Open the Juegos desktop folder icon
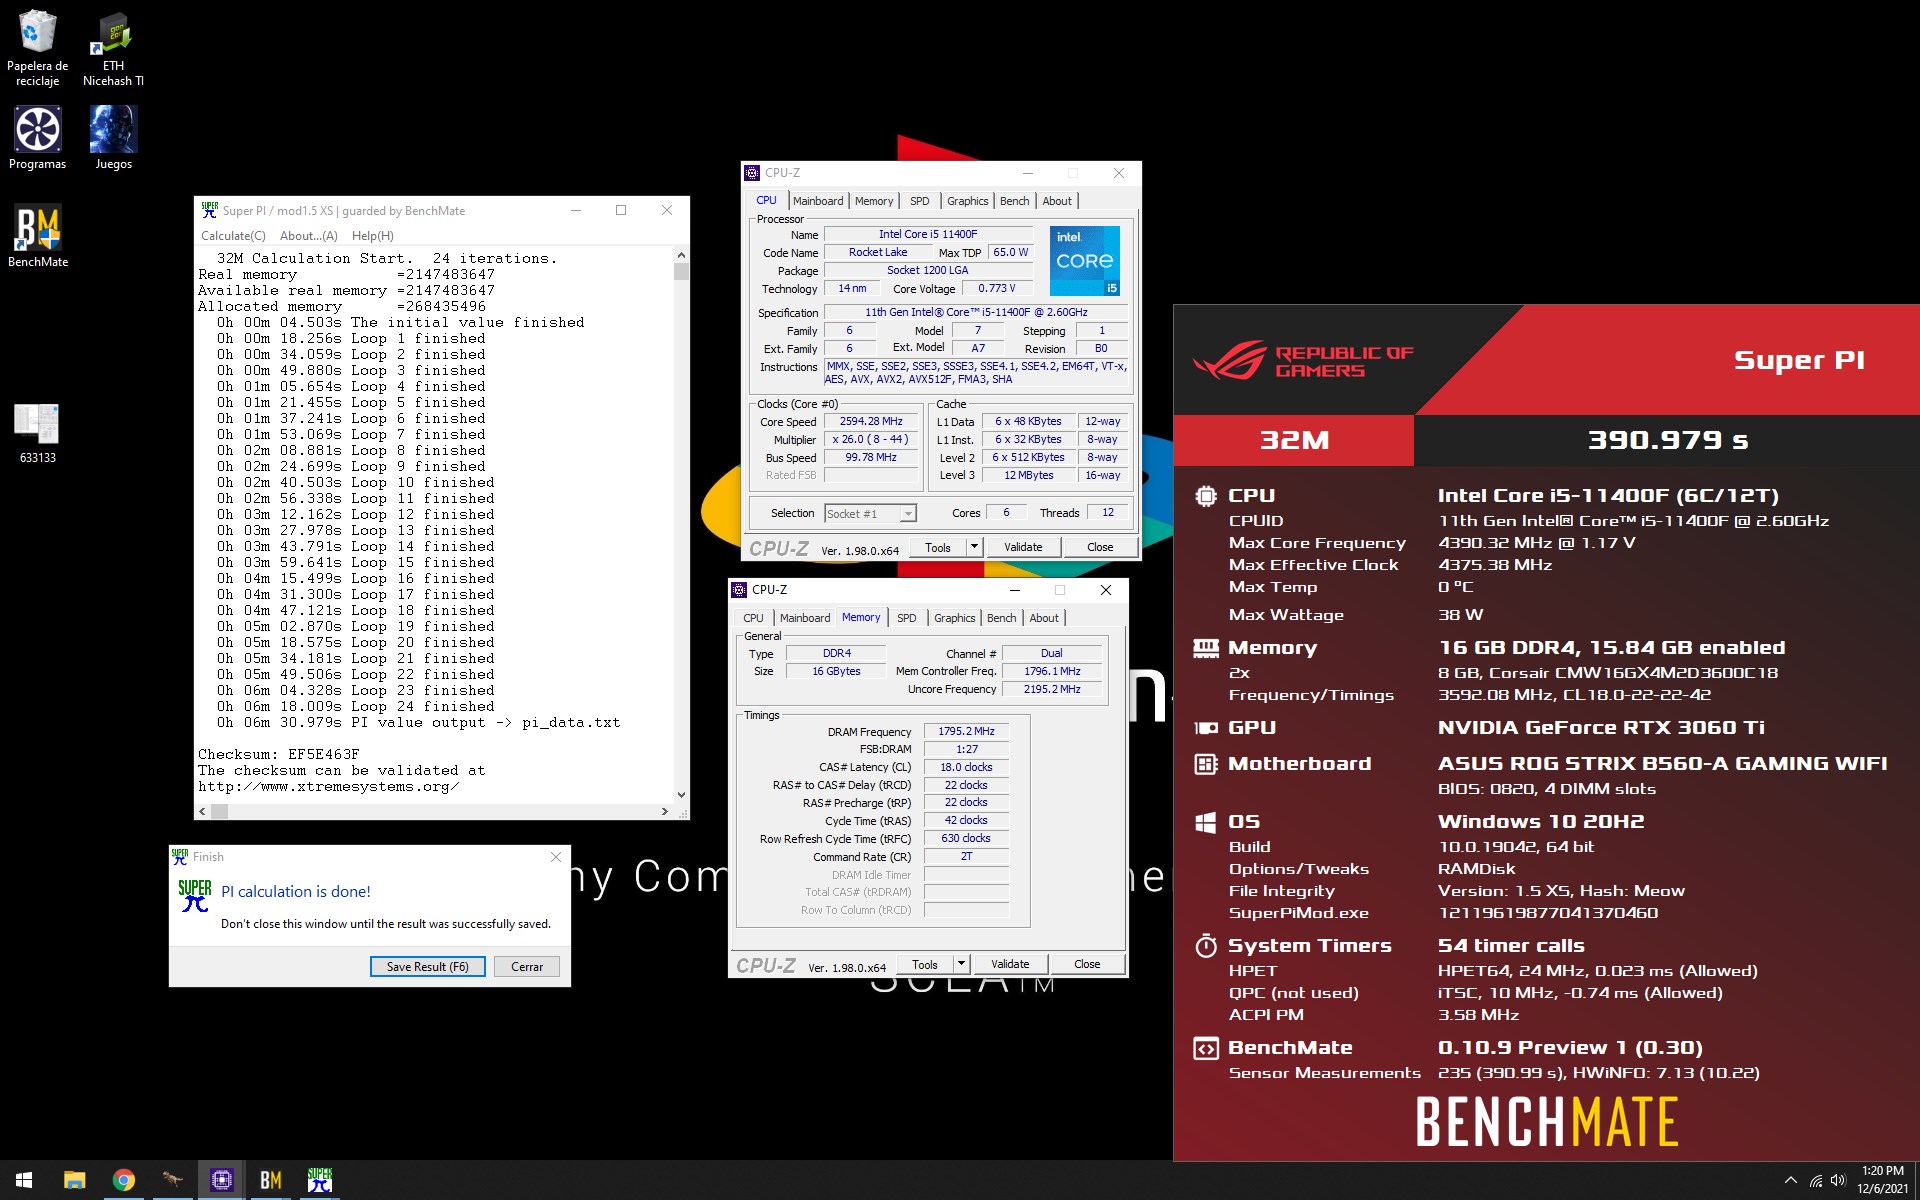 [x=113, y=138]
